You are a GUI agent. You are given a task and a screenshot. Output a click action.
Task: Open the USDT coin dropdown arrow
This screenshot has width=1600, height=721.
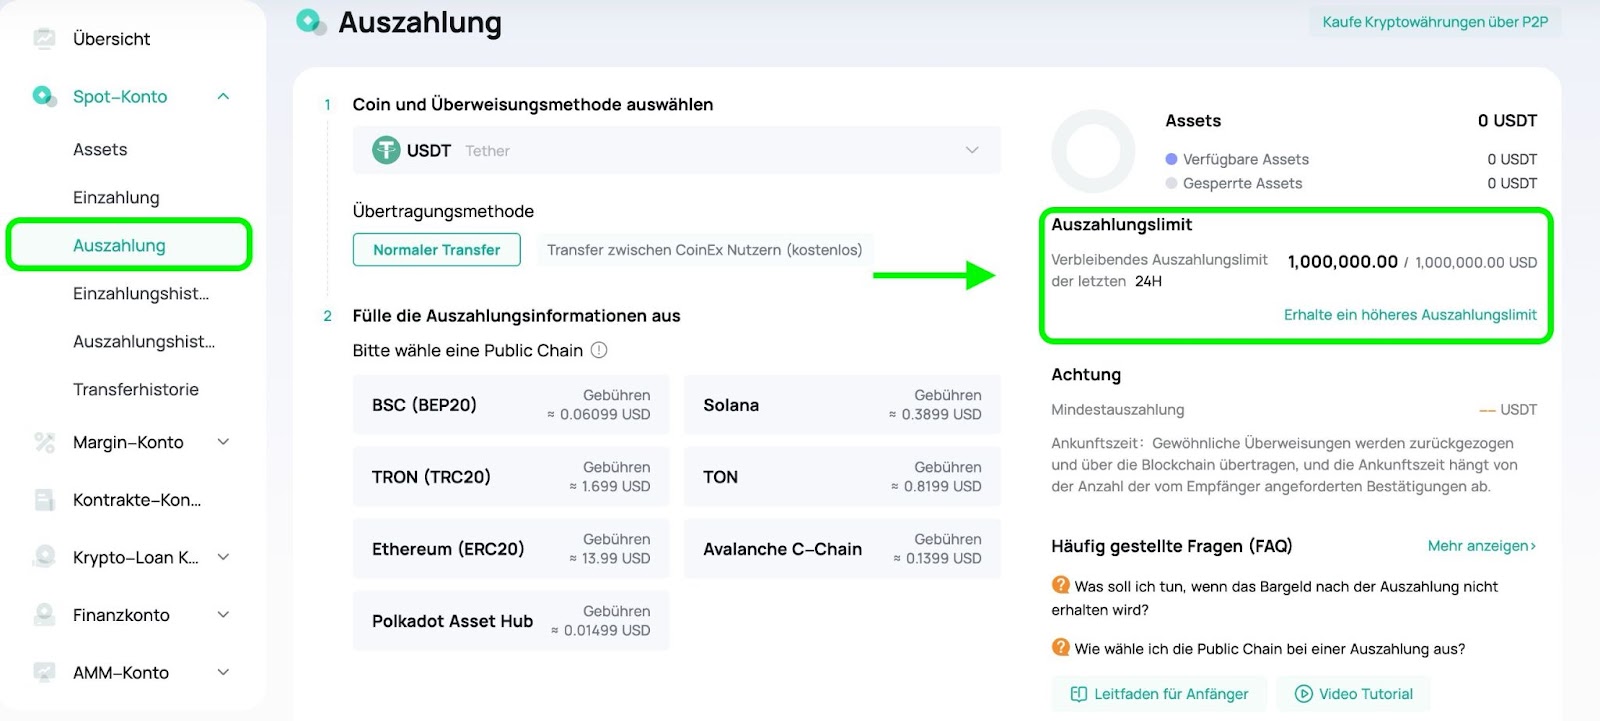coord(972,150)
